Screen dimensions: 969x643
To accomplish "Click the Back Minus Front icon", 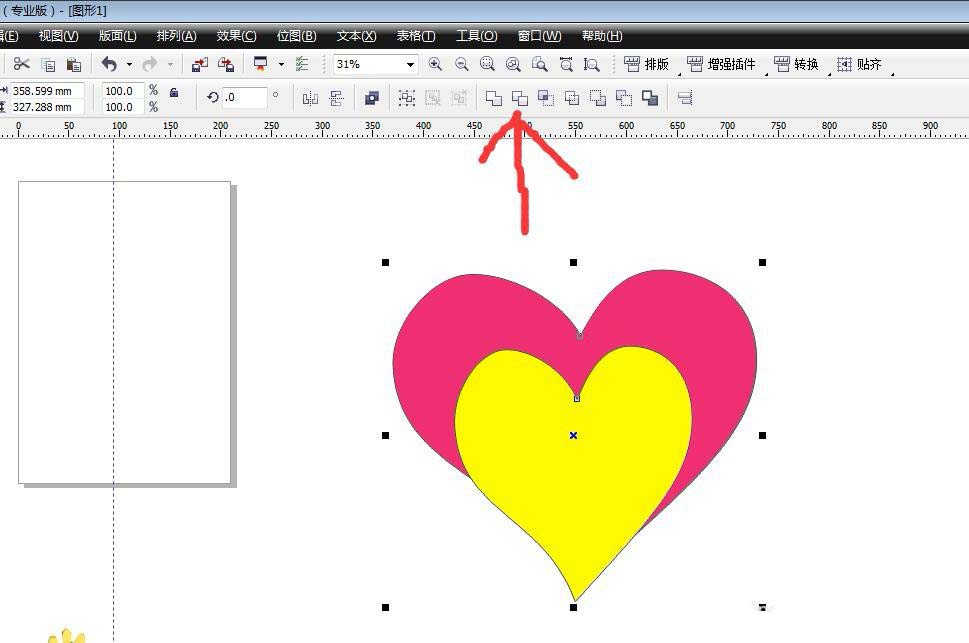I will (624, 98).
